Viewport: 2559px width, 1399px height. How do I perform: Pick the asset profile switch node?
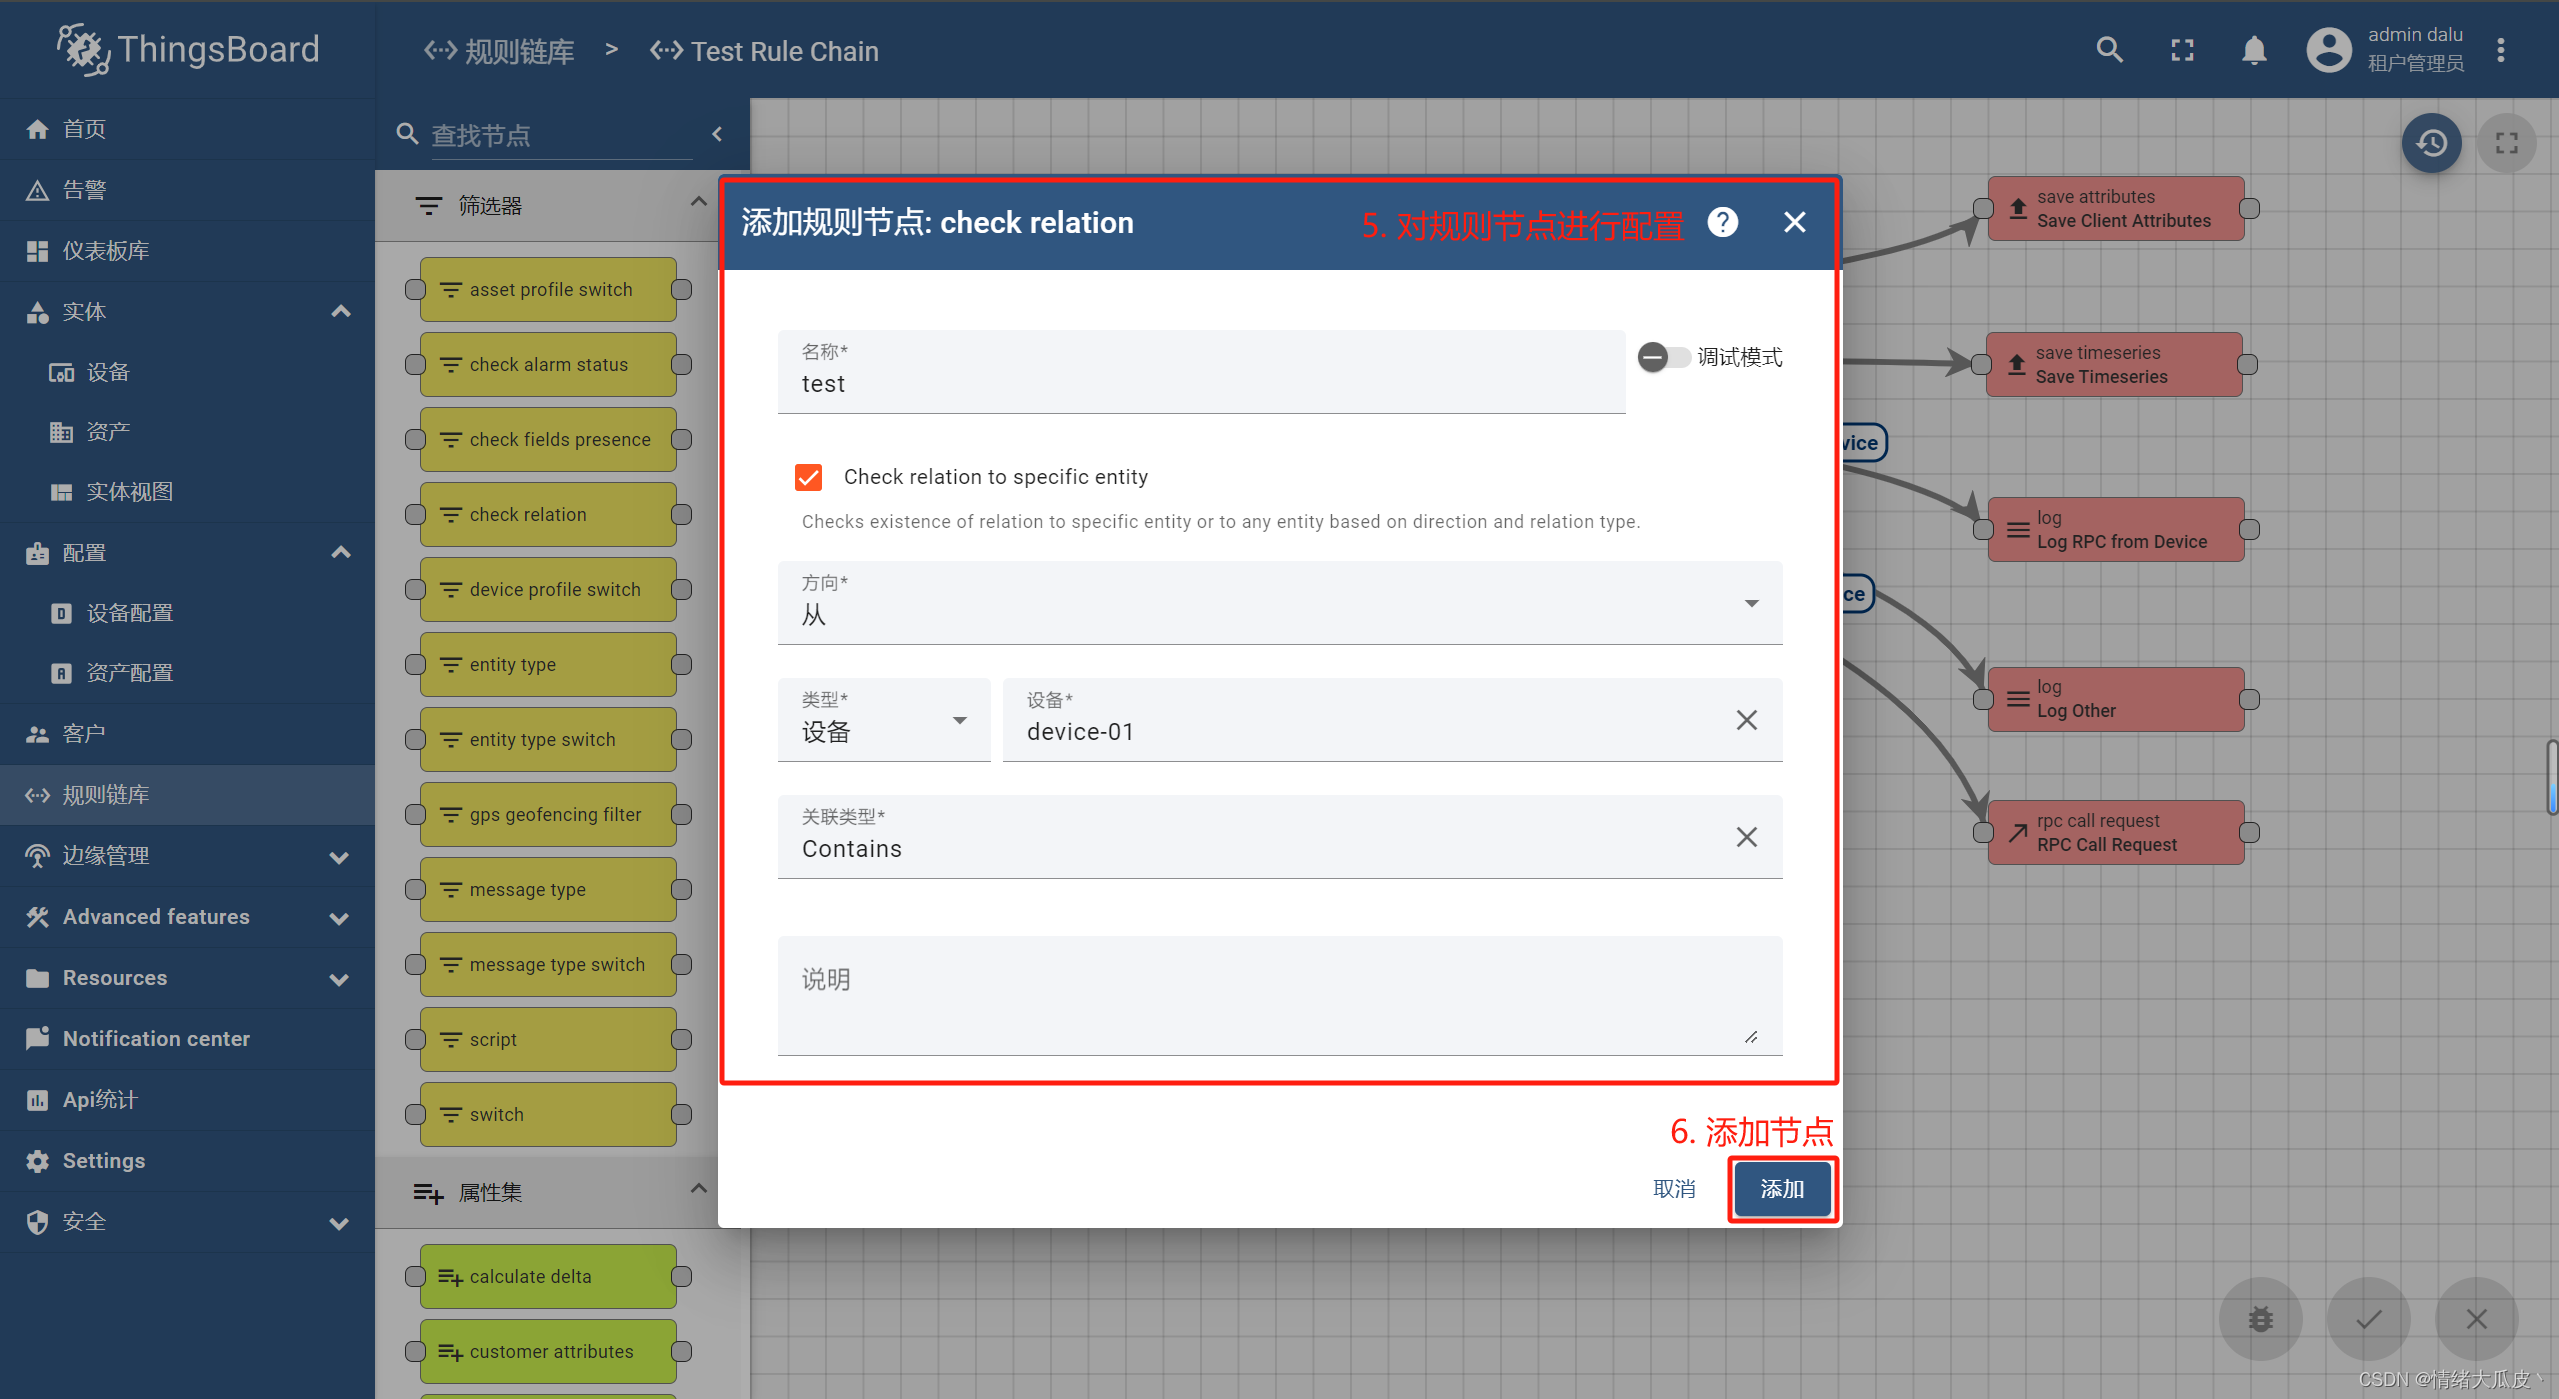click(x=548, y=290)
